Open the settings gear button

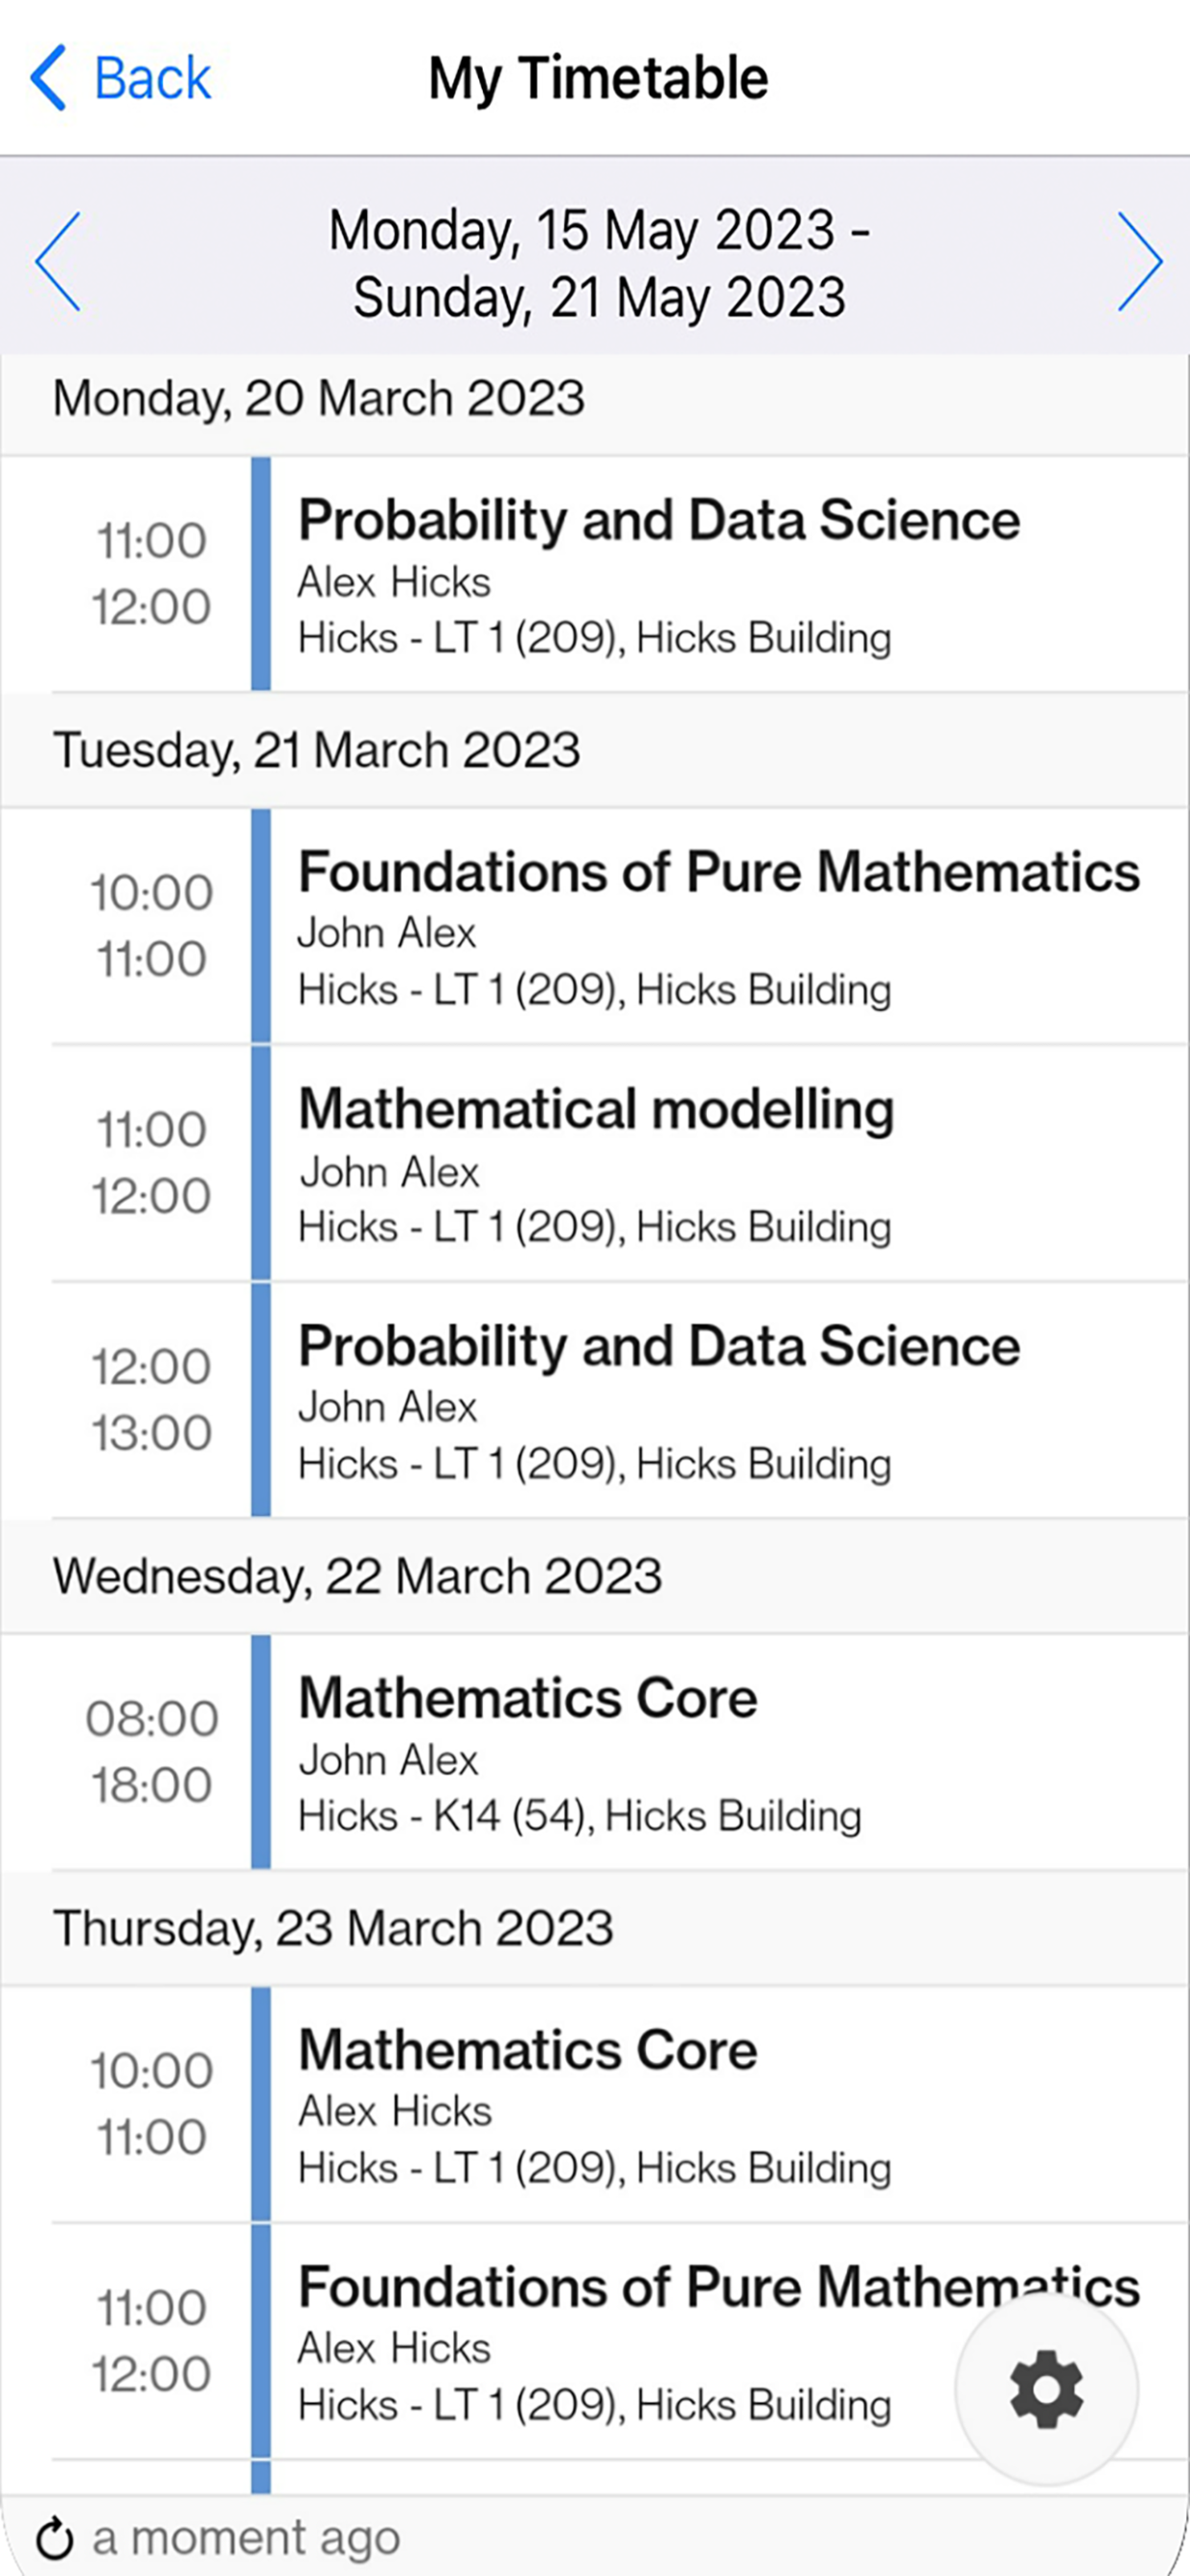point(1046,2391)
